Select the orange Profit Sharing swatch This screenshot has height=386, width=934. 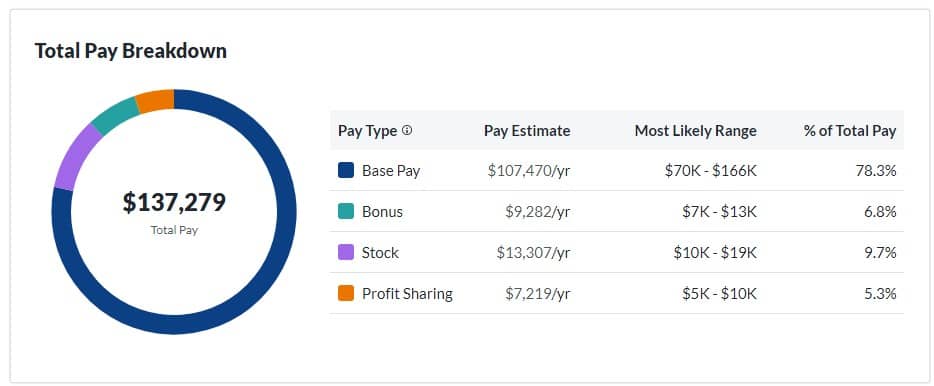coord(346,293)
